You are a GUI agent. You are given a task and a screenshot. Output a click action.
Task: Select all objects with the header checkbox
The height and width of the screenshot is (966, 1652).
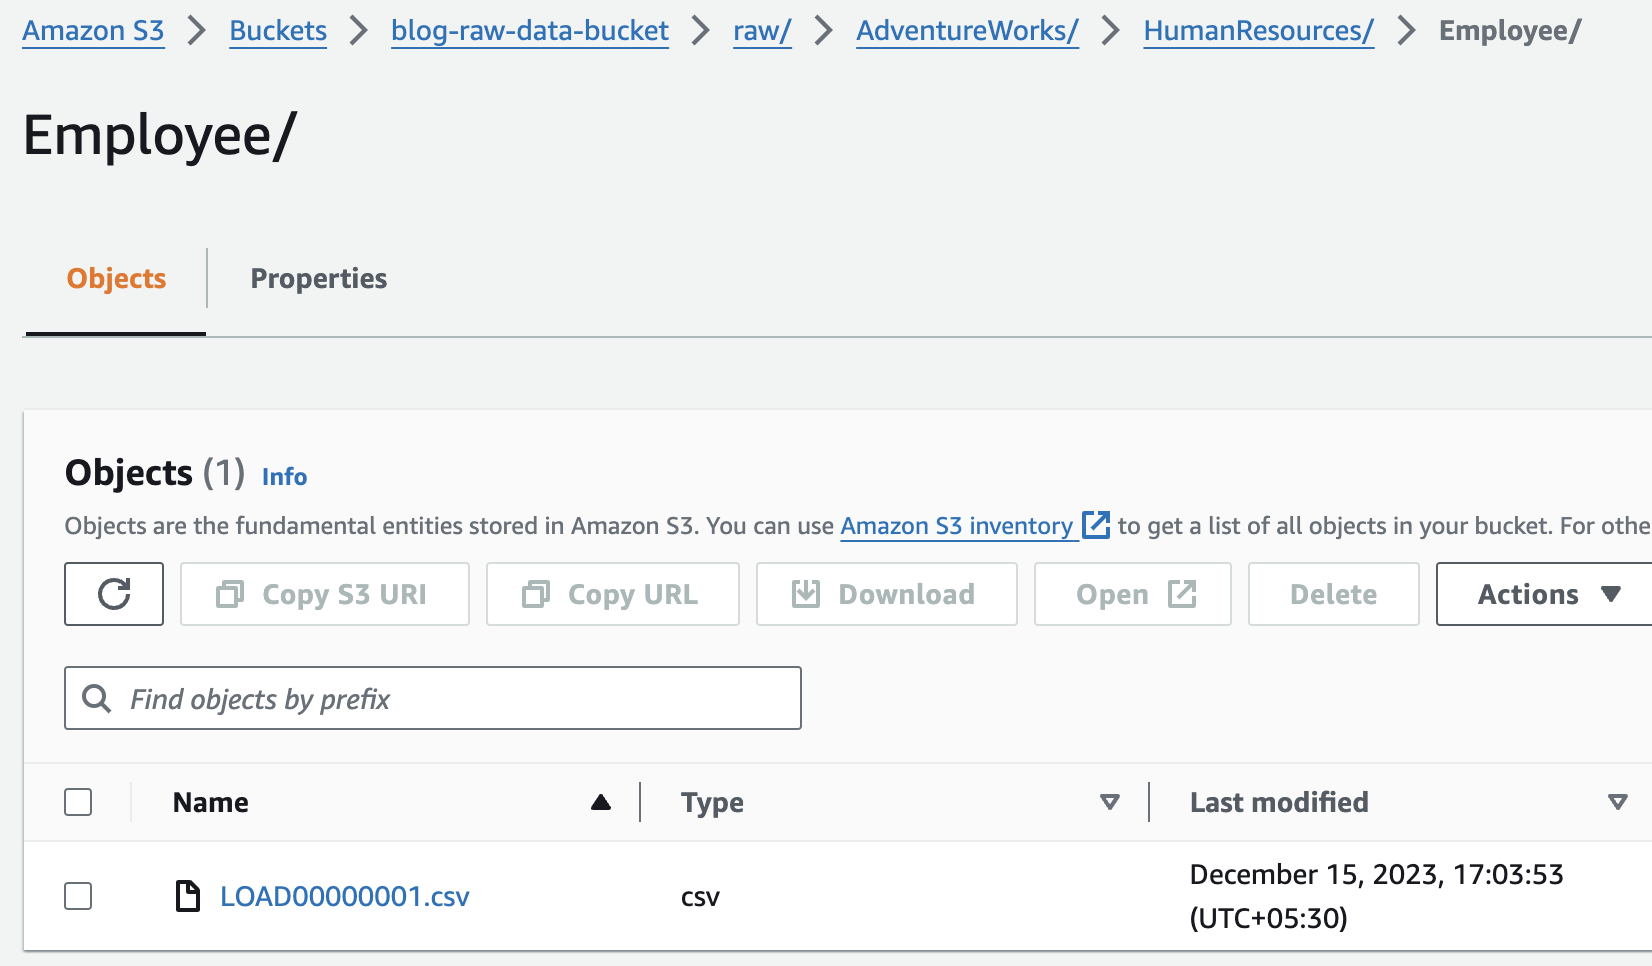point(78,802)
